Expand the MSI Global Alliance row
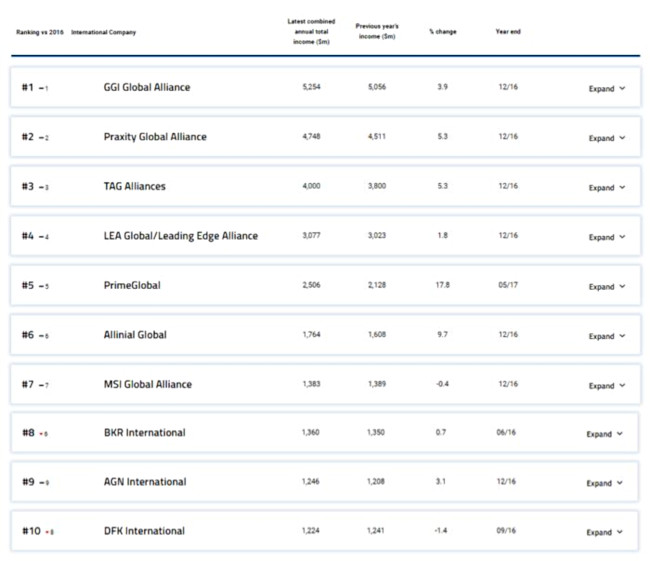Image resolution: width=650 pixels, height=561 pixels. click(607, 385)
